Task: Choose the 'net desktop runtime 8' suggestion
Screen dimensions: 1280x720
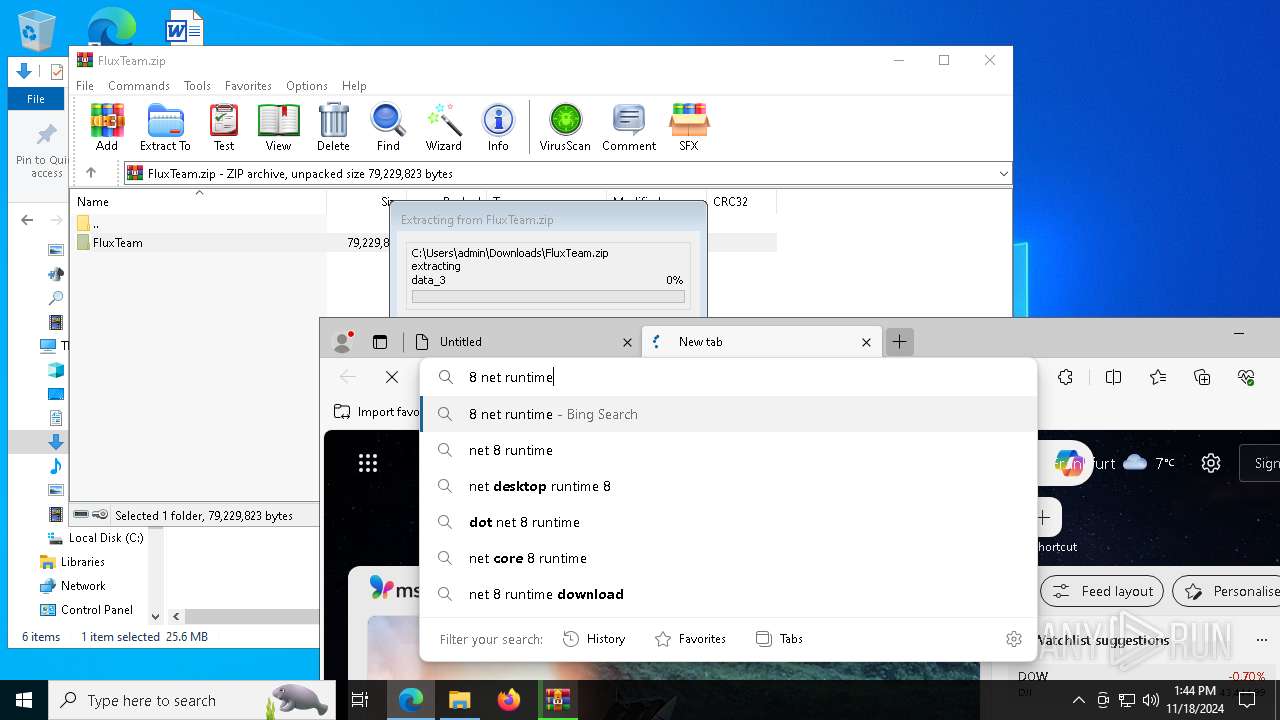Action: 729,486
